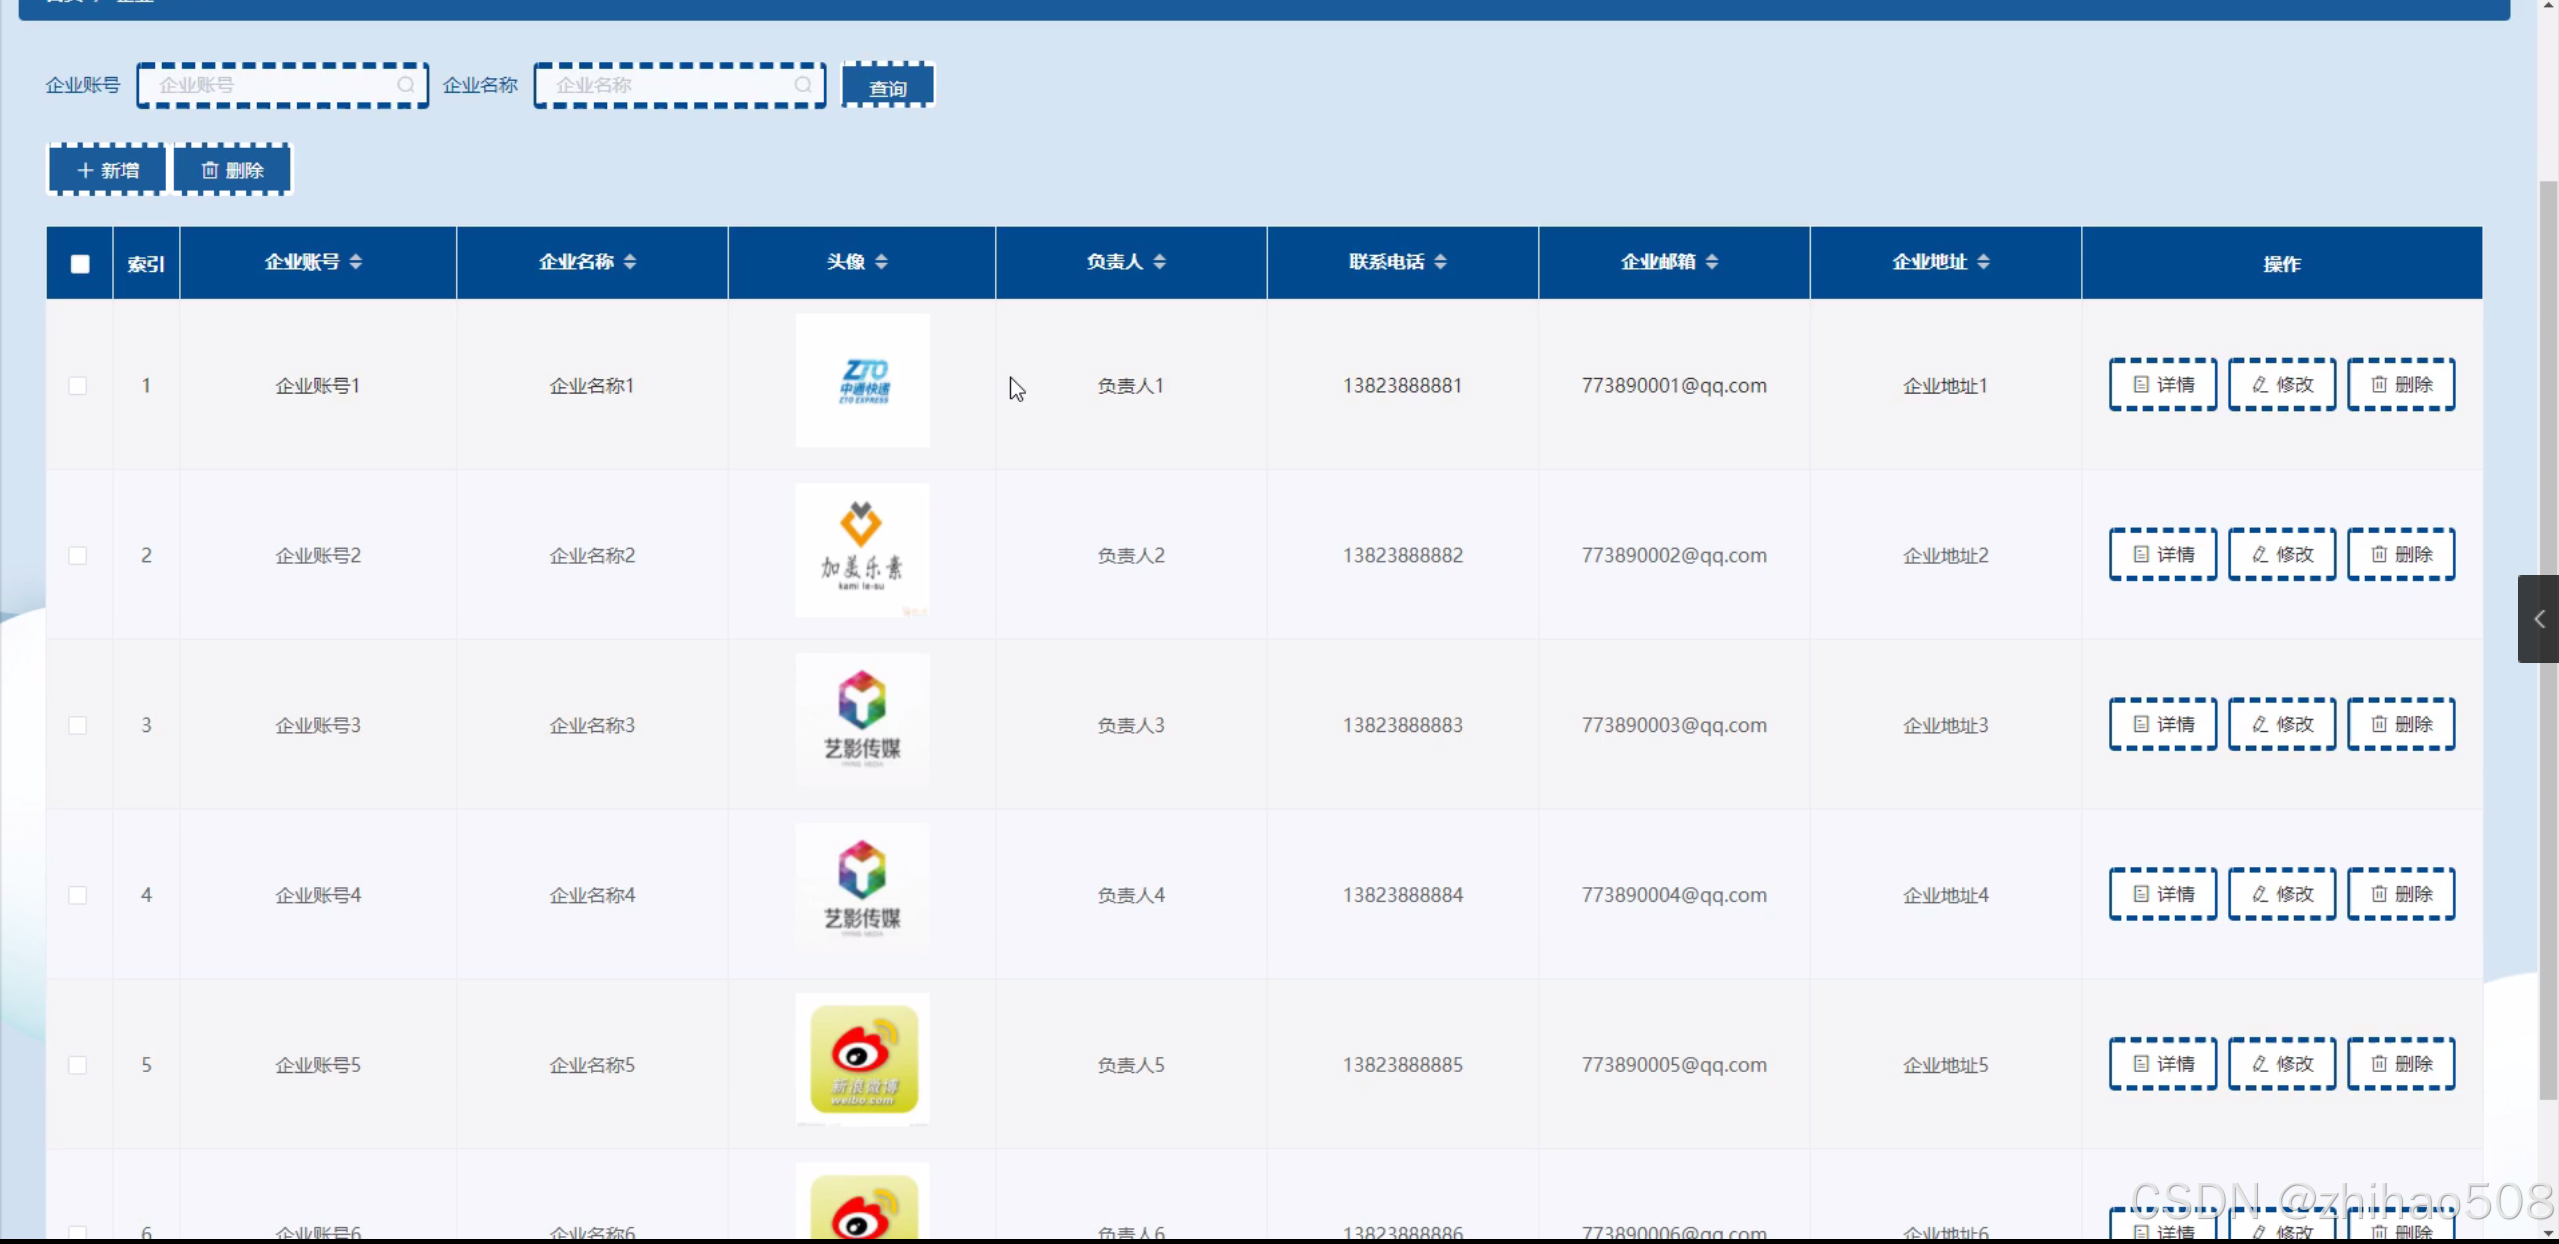Open 详情 for 企业账号4 row
Screen dimensions: 2559x1244
pos(2162,894)
